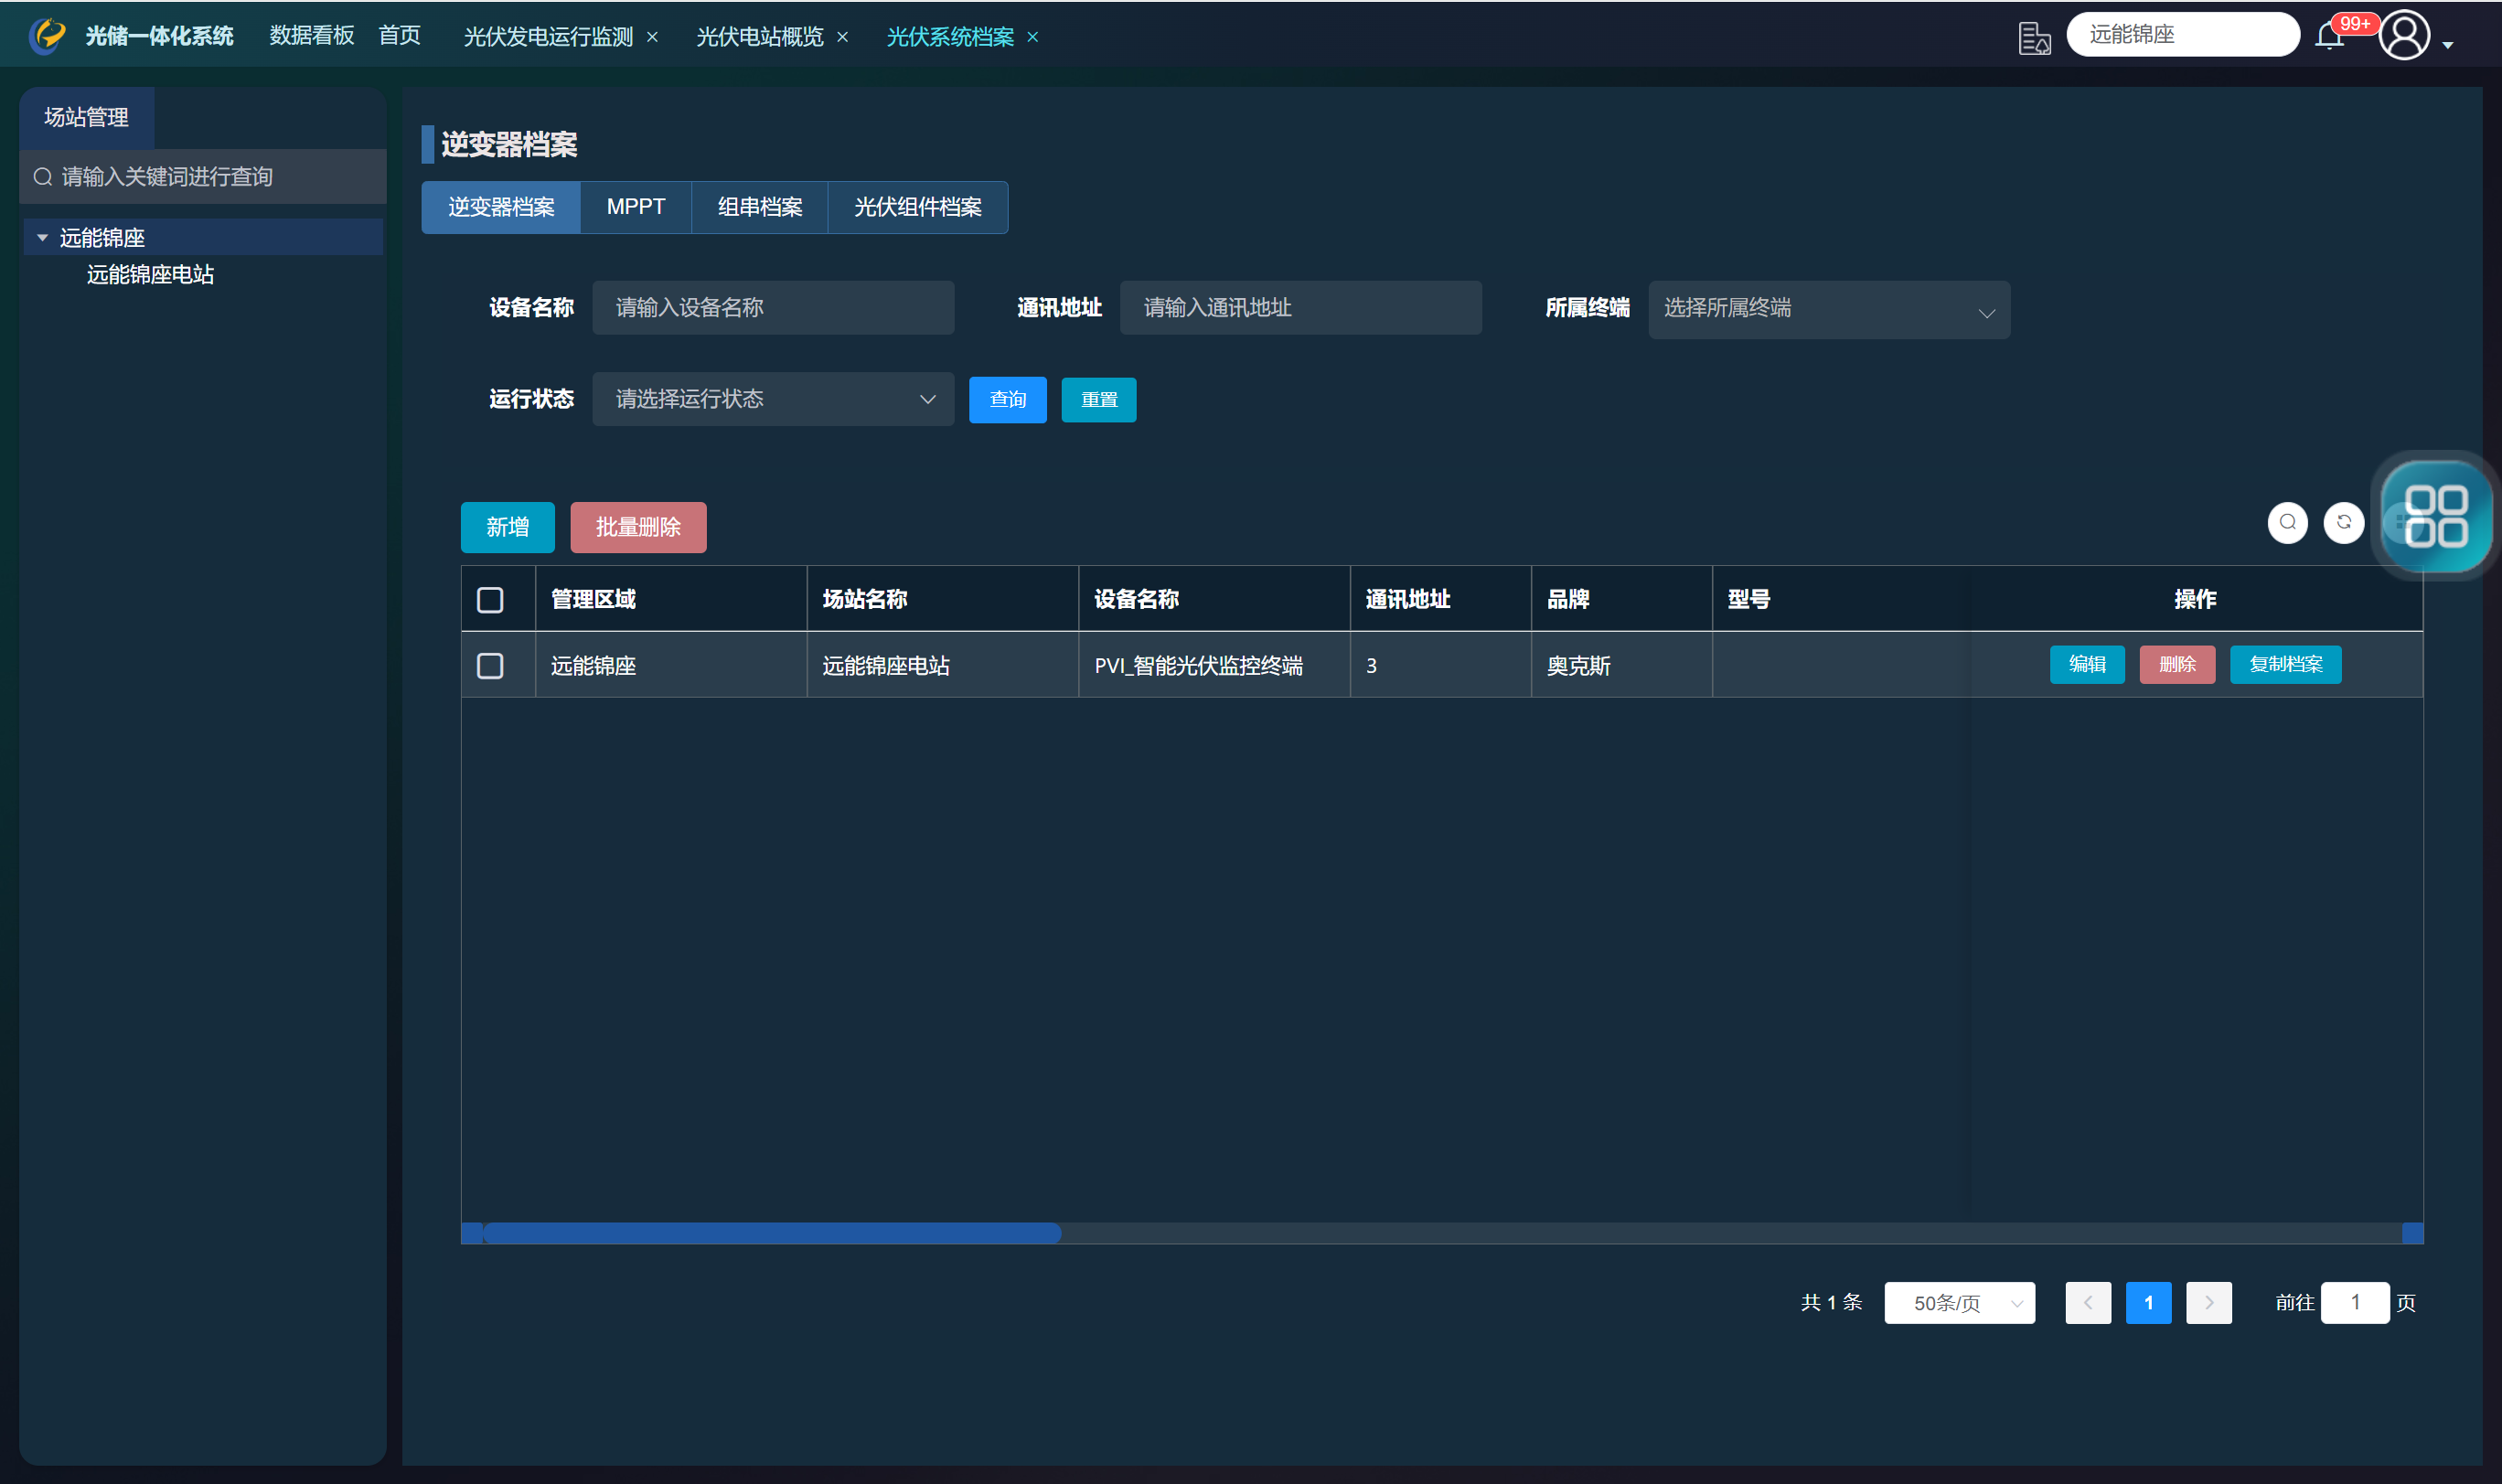Screen dimensions: 2502x1484
Task: Click the 查询 button
Action: pos(1007,400)
